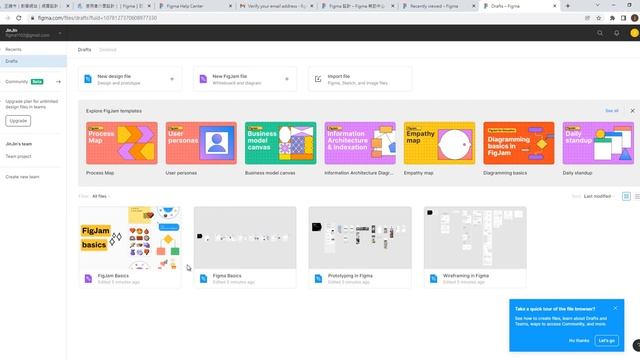Image resolution: width=640 pixels, height=360 pixels.
Task: Click Let's go in the tour popup
Action: tap(607, 340)
